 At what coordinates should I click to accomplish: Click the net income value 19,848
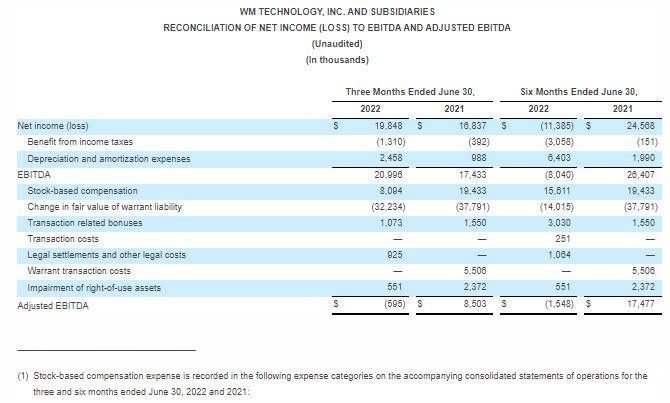tap(386, 126)
